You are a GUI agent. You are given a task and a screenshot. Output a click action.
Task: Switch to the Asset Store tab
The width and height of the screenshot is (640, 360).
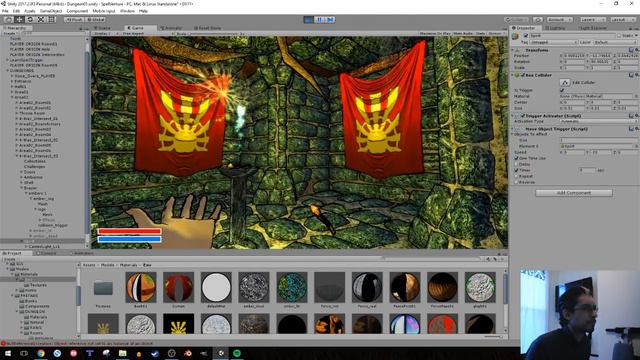208,28
